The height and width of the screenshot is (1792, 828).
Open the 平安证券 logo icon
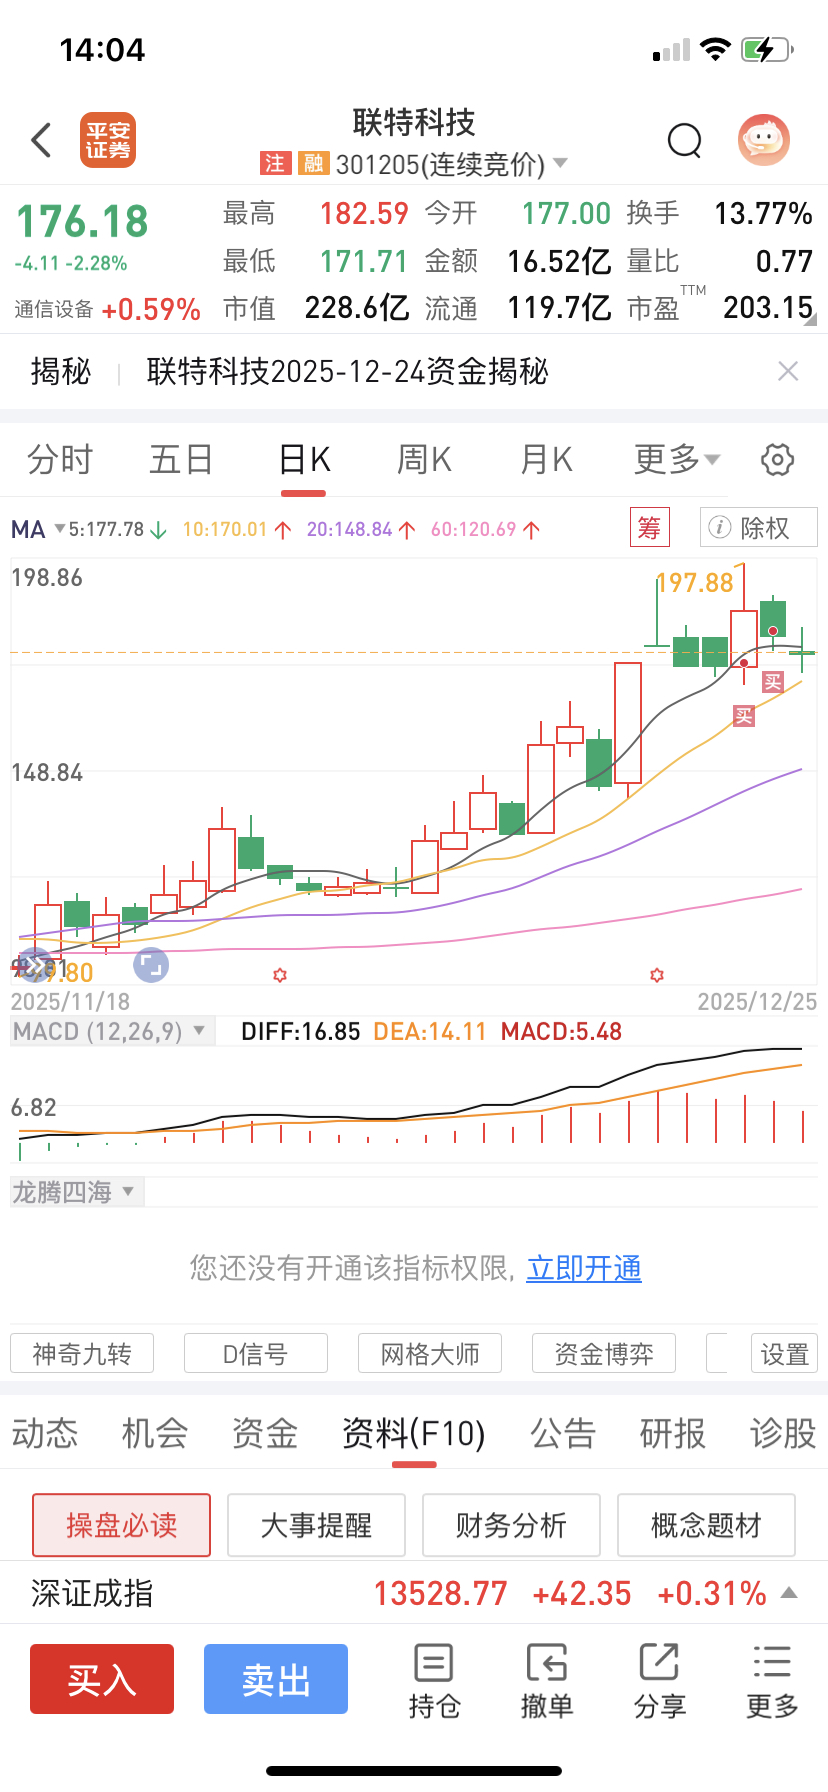[x=108, y=140]
